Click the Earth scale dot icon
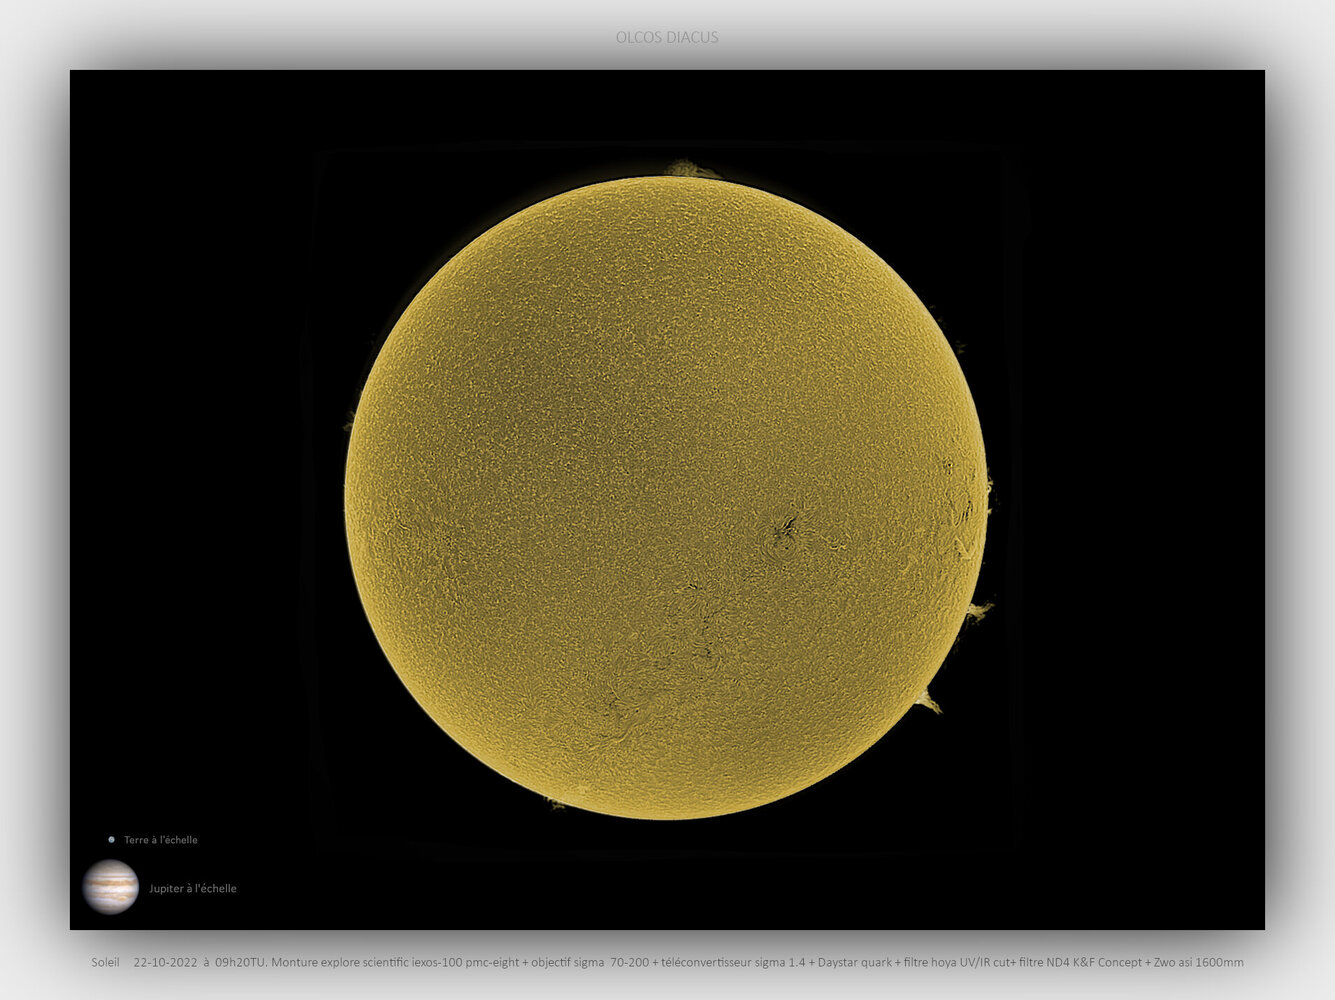The image size is (1335, 1000). 112,839
